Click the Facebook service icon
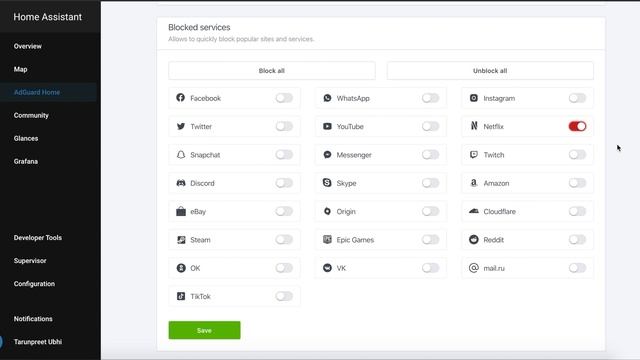The width and height of the screenshot is (640, 360). (180, 98)
